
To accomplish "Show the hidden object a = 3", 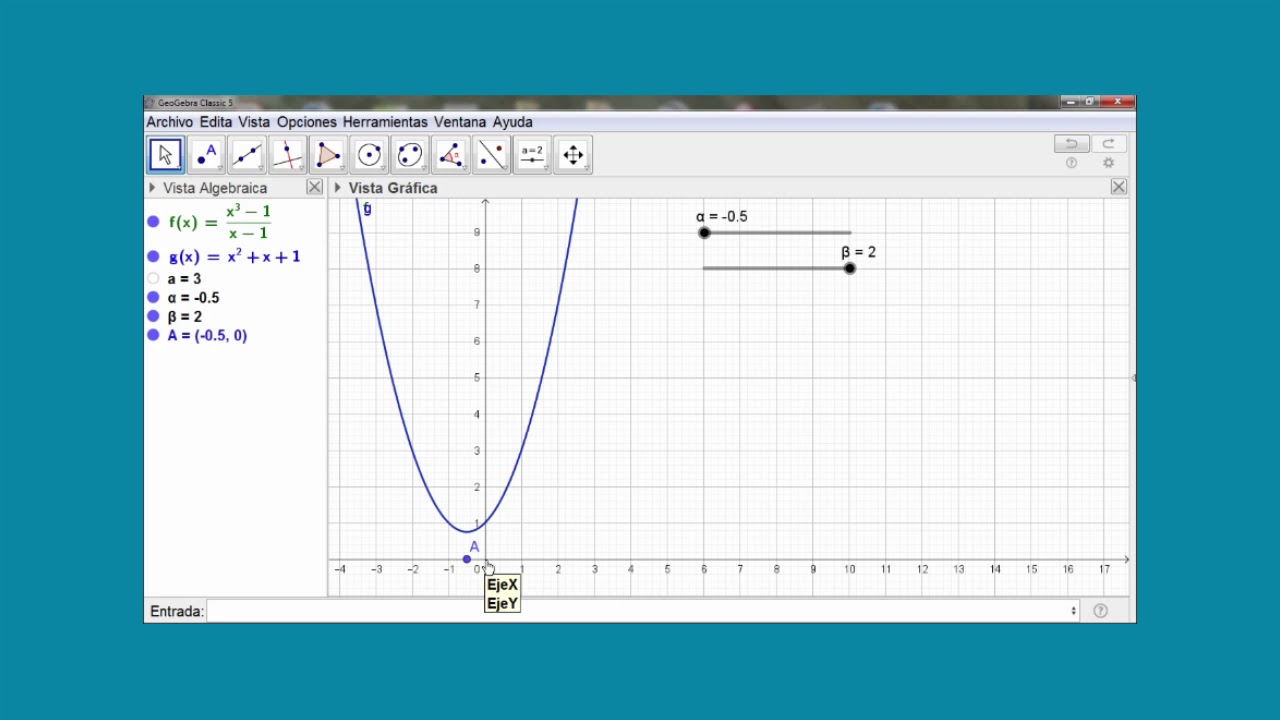I will coord(153,279).
